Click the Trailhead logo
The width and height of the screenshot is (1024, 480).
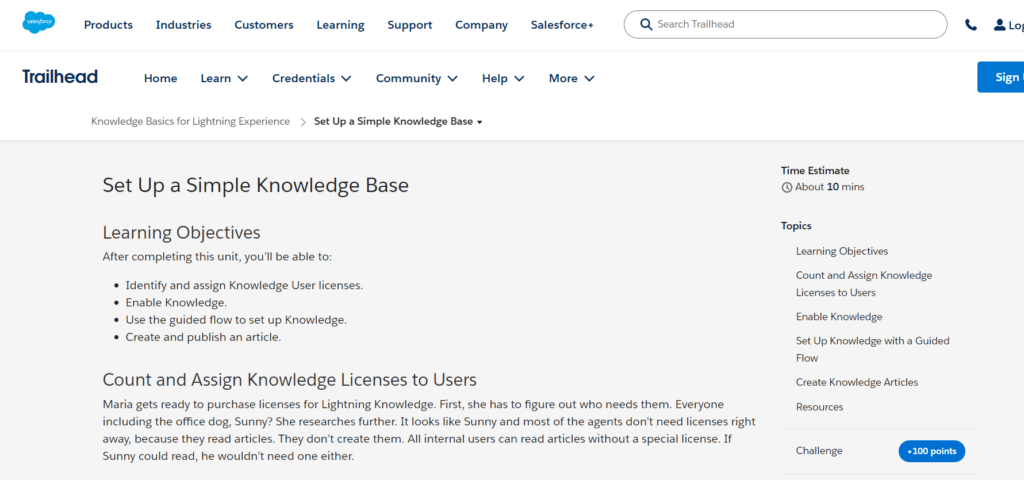tap(60, 77)
